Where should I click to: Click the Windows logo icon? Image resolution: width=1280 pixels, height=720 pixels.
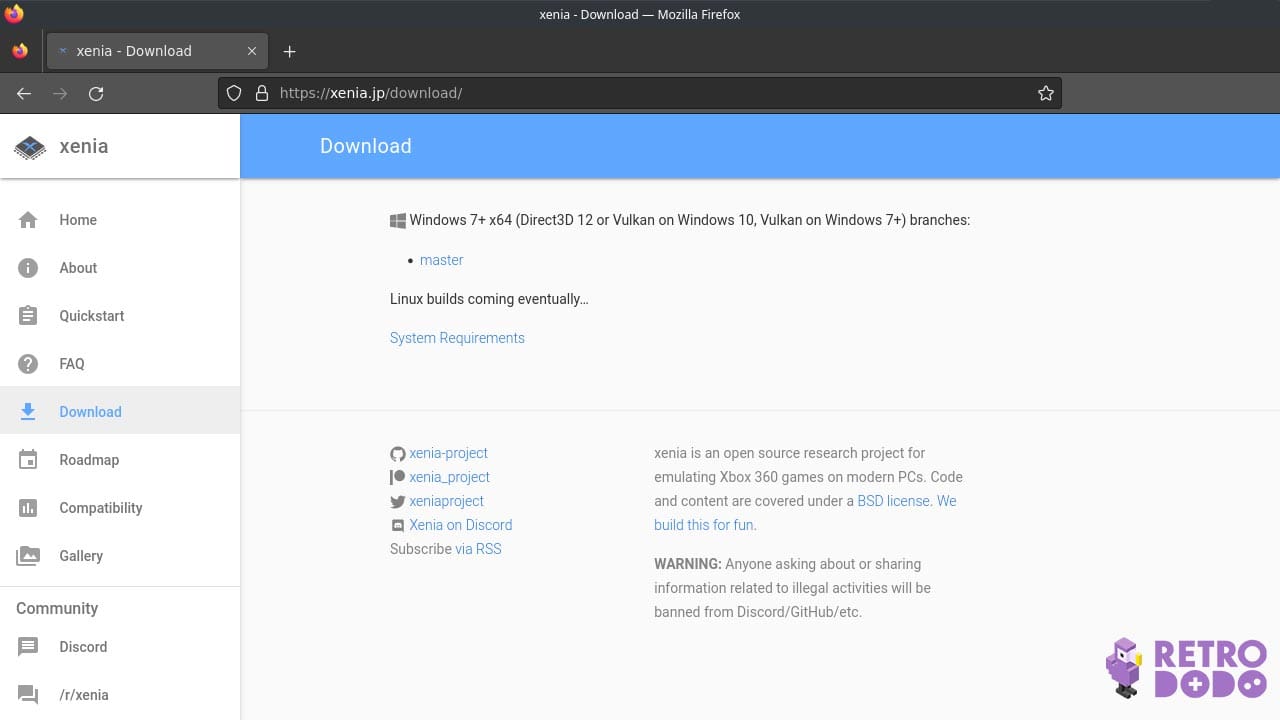tap(398, 221)
